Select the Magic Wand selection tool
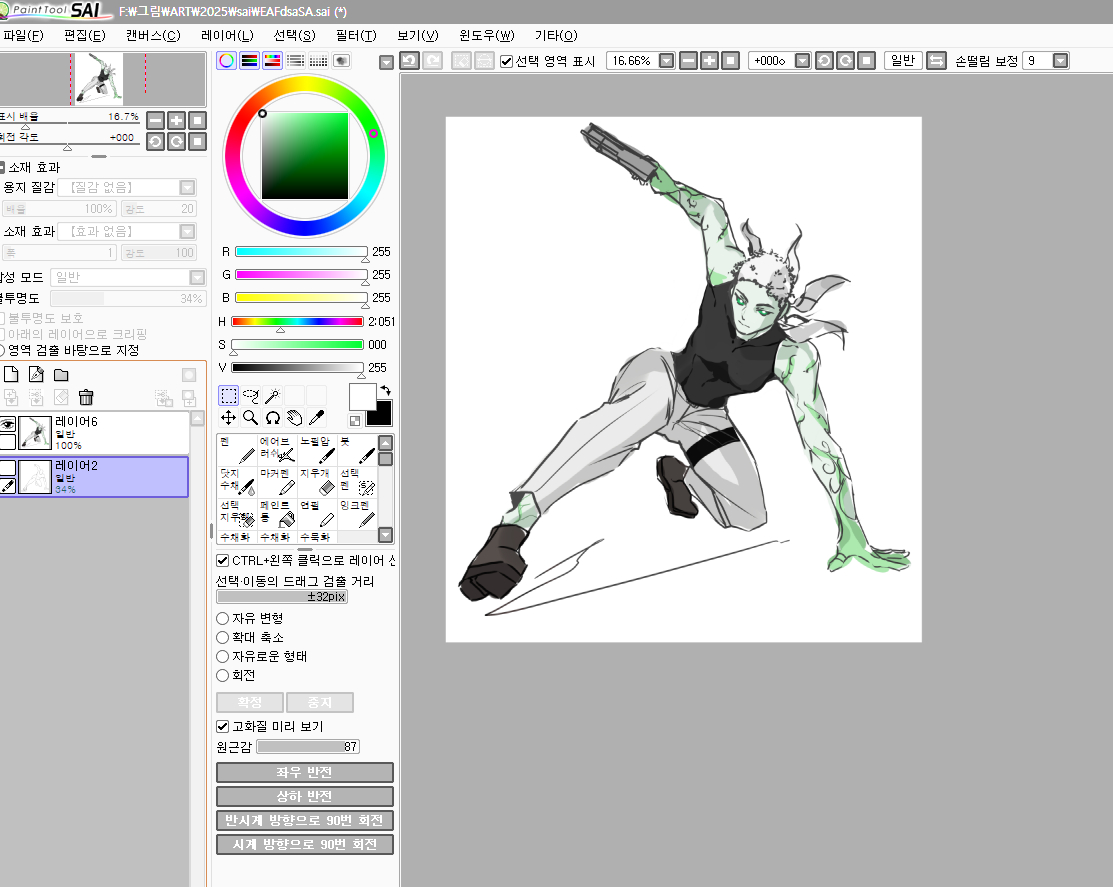The width and height of the screenshot is (1113, 887). pyautogui.click(x=272, y=396)
